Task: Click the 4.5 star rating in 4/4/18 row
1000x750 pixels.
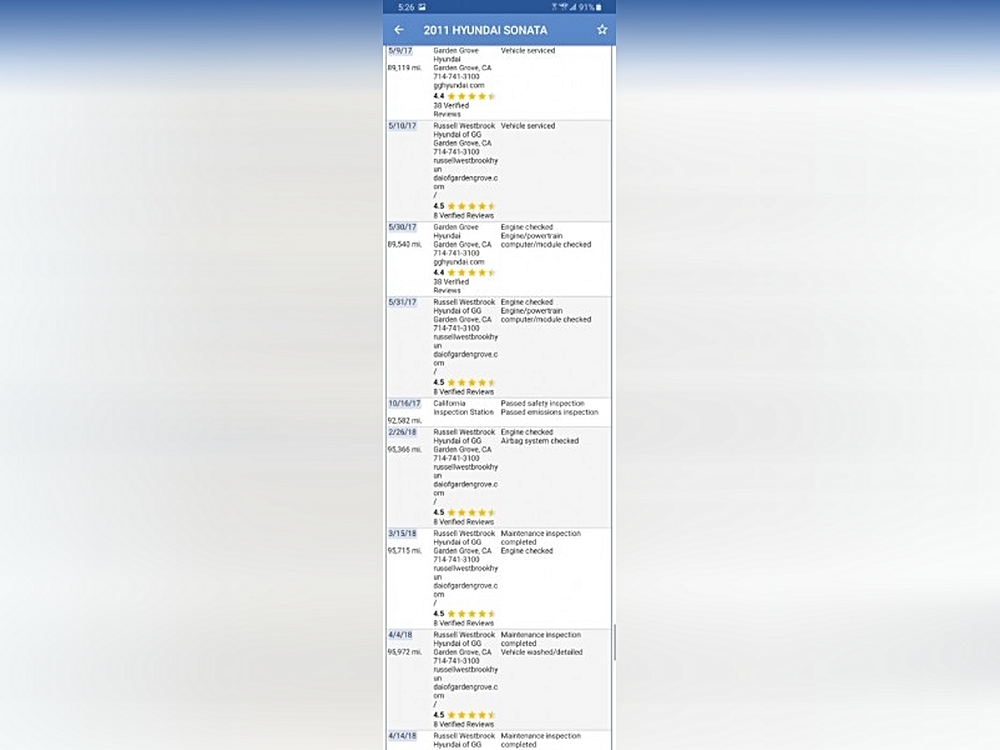Action: (x=464, y=715)
